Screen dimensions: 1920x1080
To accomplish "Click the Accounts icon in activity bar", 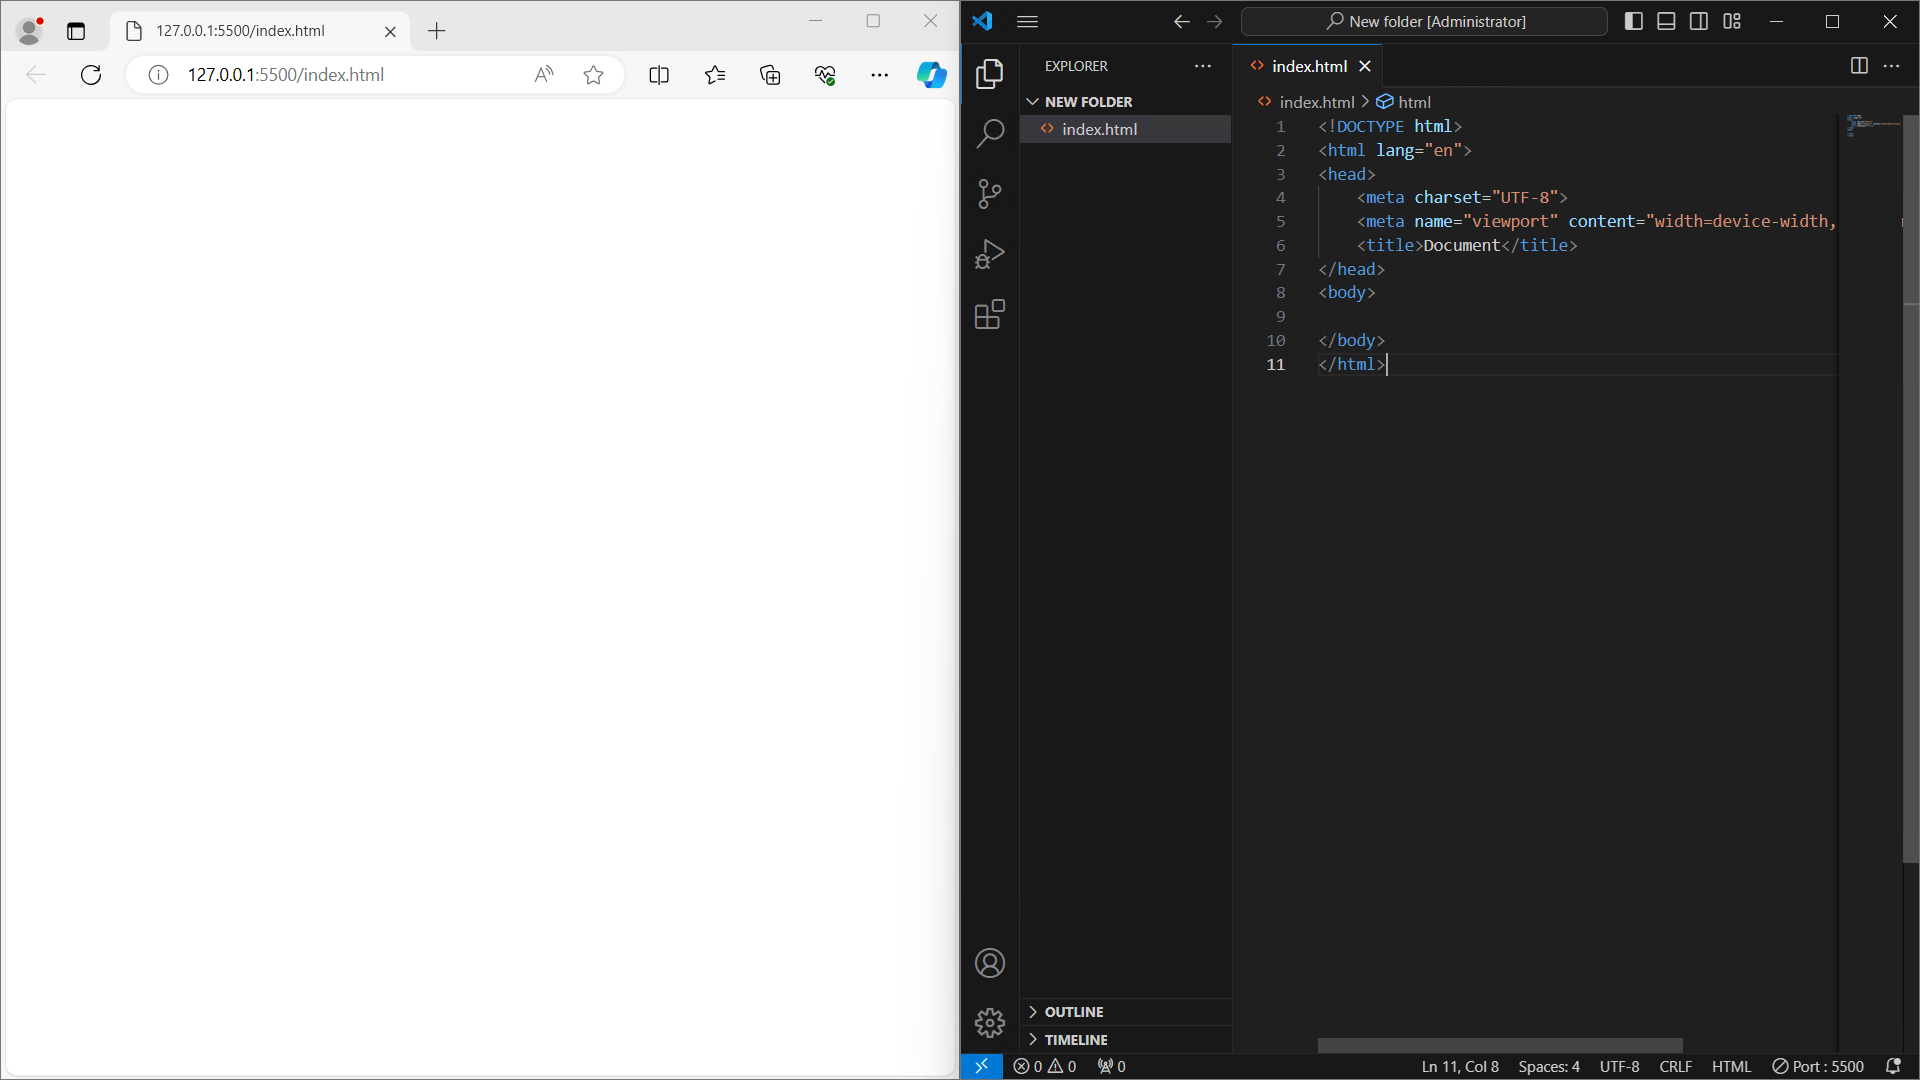I will 989,963.
